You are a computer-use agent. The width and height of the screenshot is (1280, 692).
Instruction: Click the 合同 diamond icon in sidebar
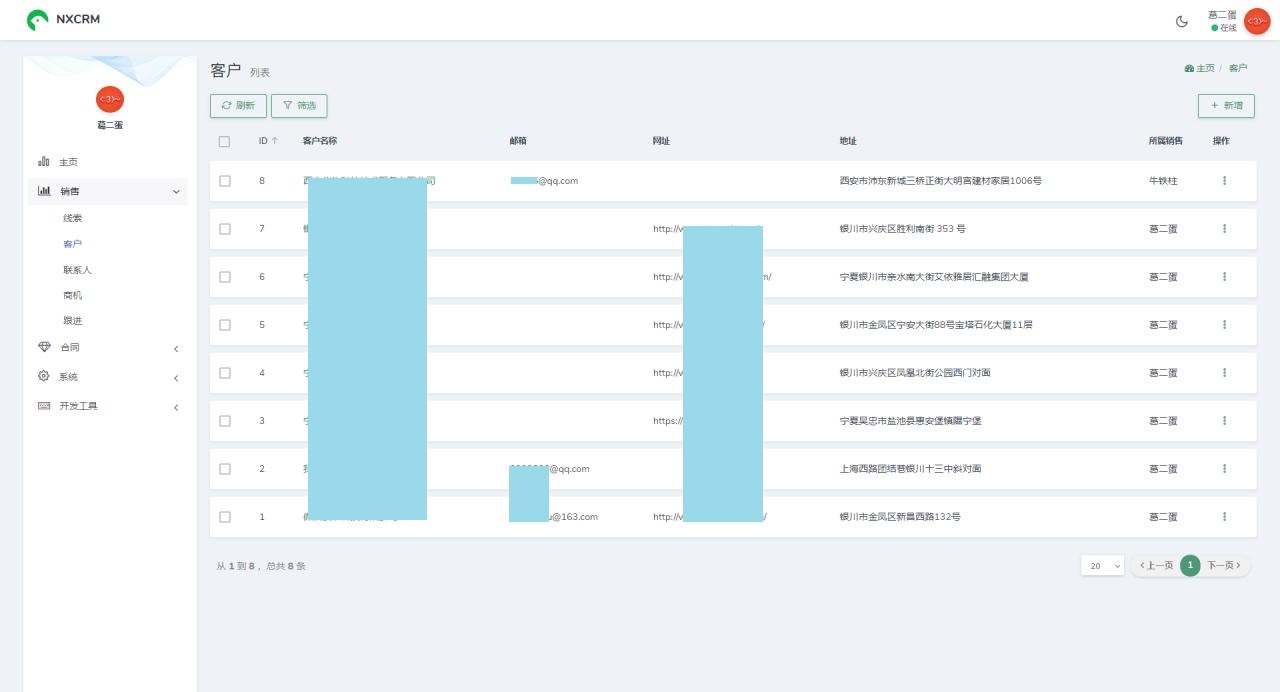click(x=44, y=347)
